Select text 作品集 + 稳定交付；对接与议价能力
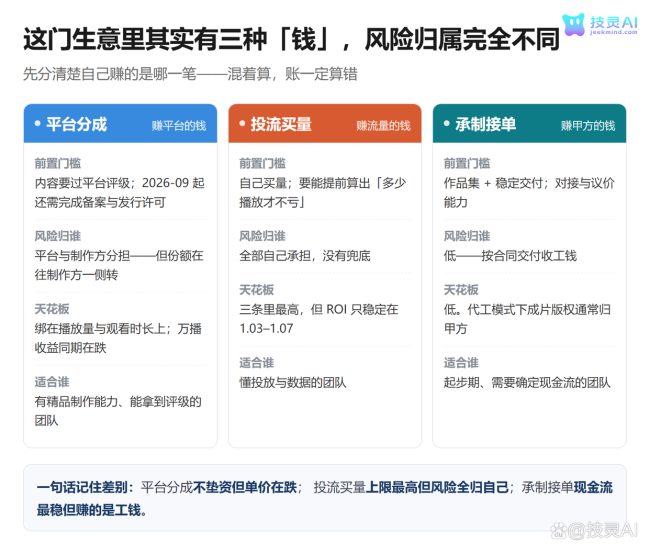 click(x=529, y=192)
